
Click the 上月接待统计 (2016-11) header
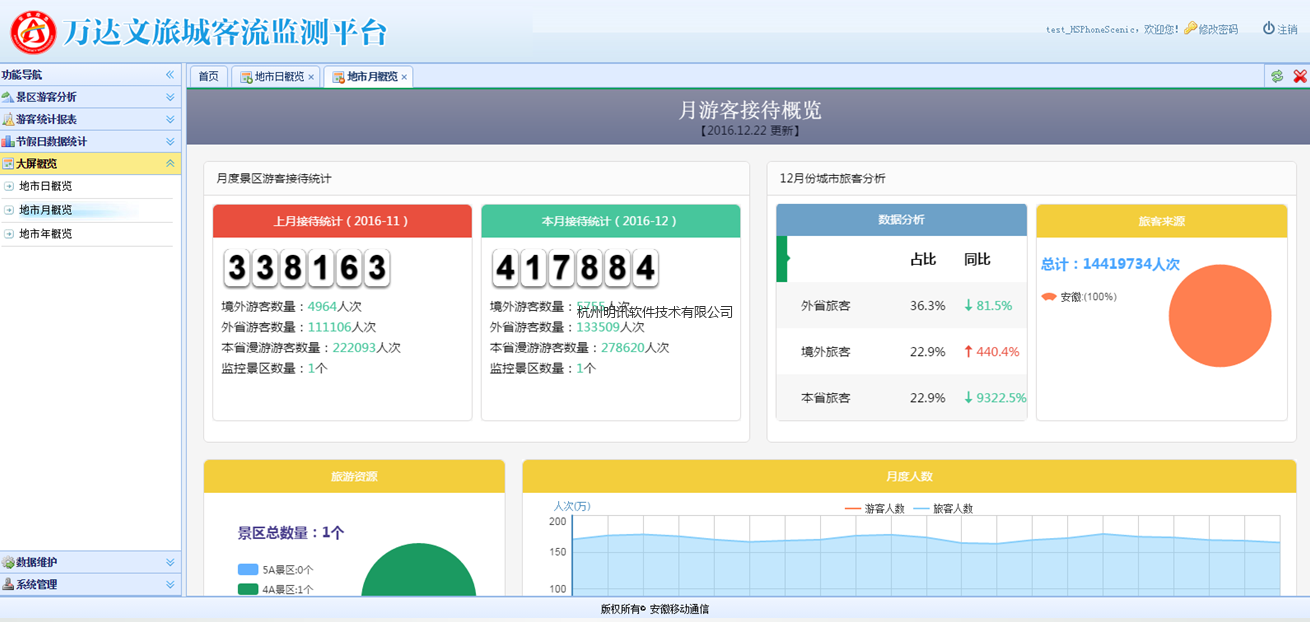coord(342,221)
